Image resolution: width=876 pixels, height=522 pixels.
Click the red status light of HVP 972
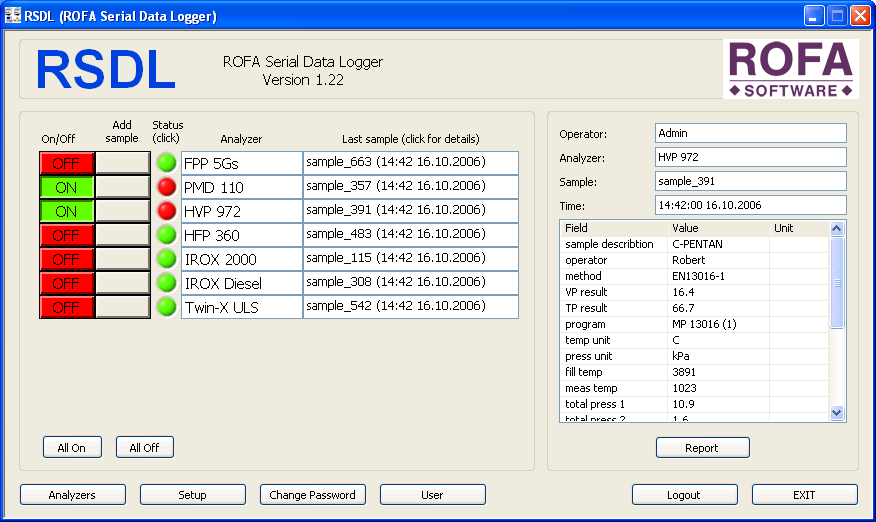166,211
